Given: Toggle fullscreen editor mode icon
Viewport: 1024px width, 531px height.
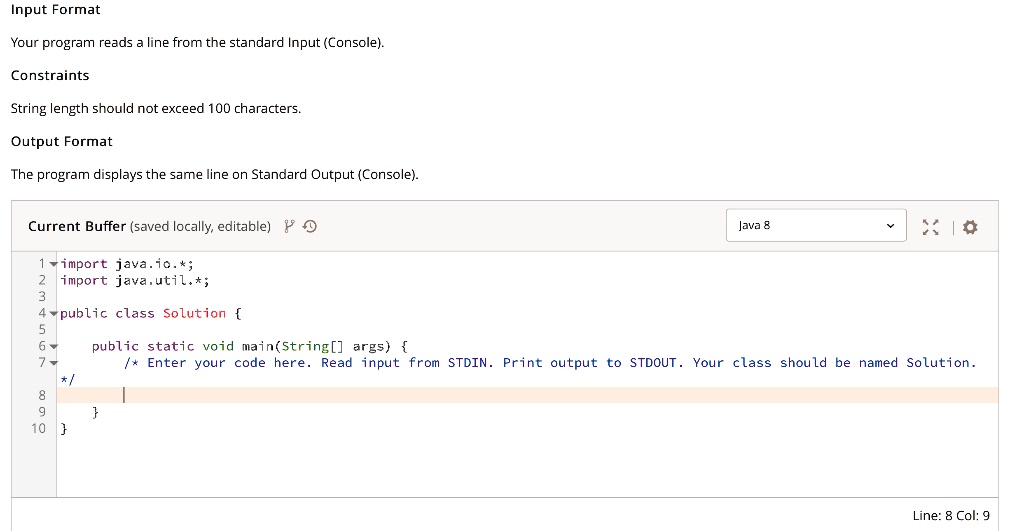Looking at the screenshot, I should pyautogui.click(x=930, y=227).
